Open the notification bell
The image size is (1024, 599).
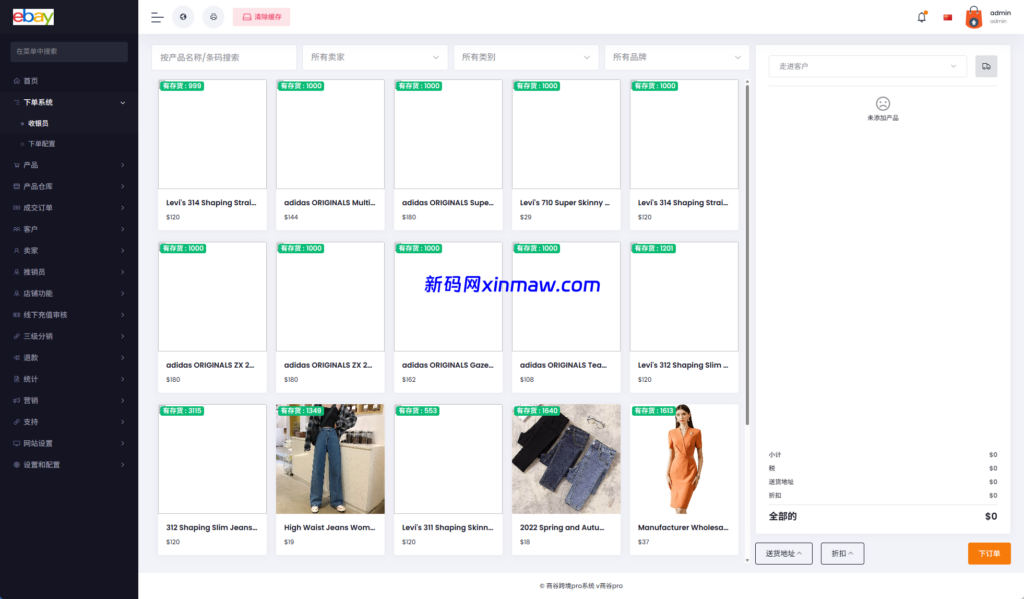tap(921, 17)
